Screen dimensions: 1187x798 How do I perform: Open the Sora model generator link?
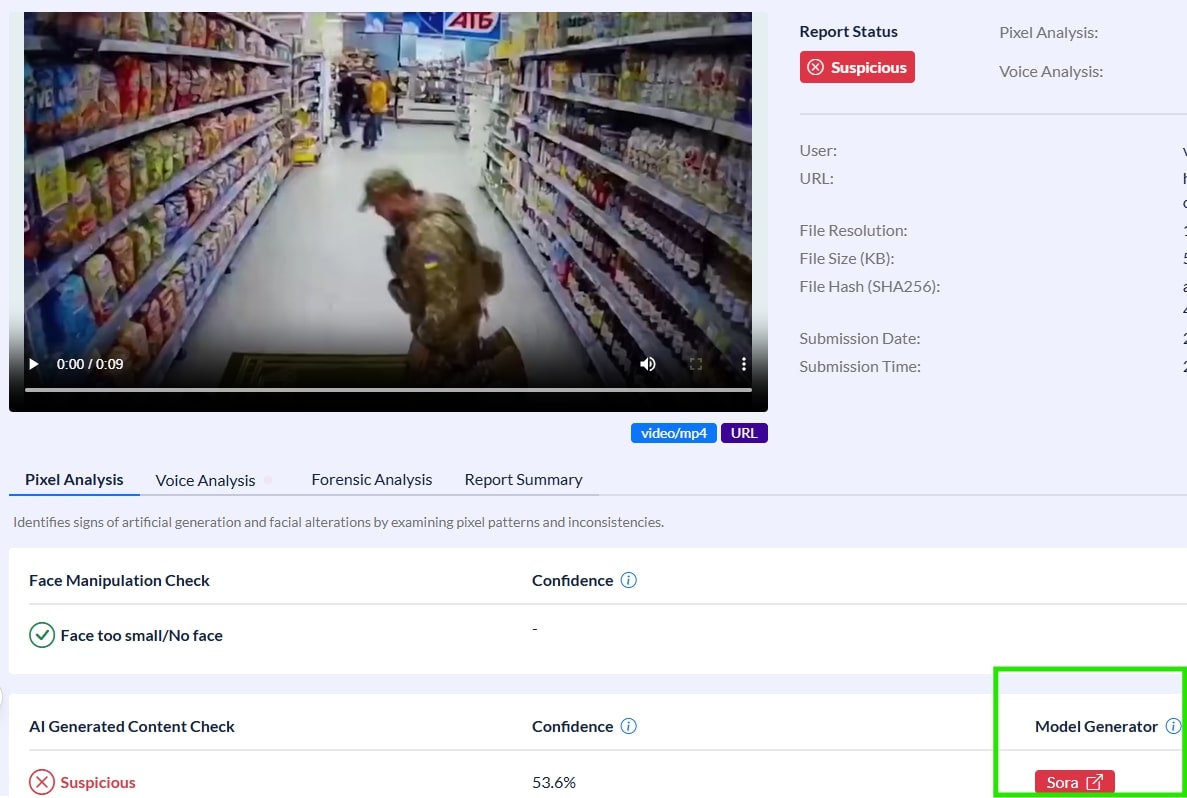coord(1074,782)
